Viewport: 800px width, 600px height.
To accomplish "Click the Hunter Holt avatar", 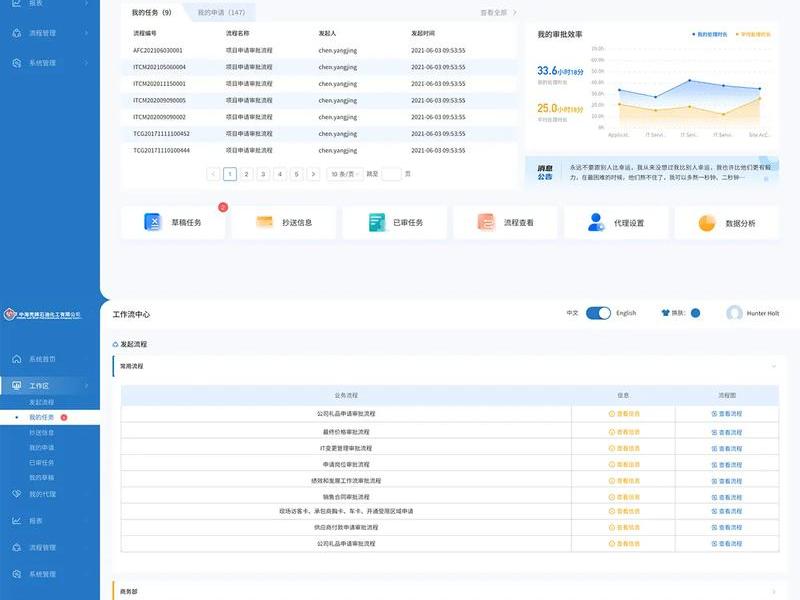I will 734,313.
